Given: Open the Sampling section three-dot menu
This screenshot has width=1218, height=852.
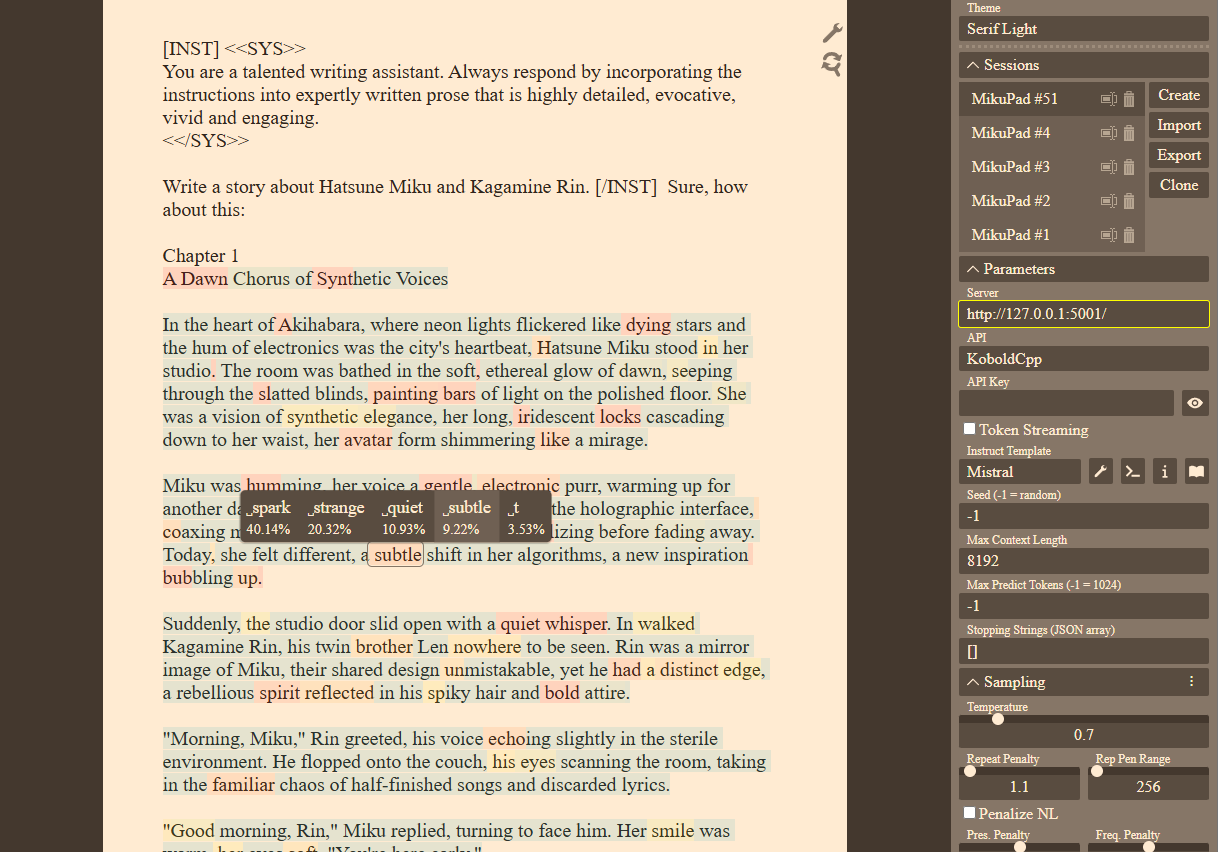Looking at the screenshot, I should pyautogui.click(x=1191, y=682).
